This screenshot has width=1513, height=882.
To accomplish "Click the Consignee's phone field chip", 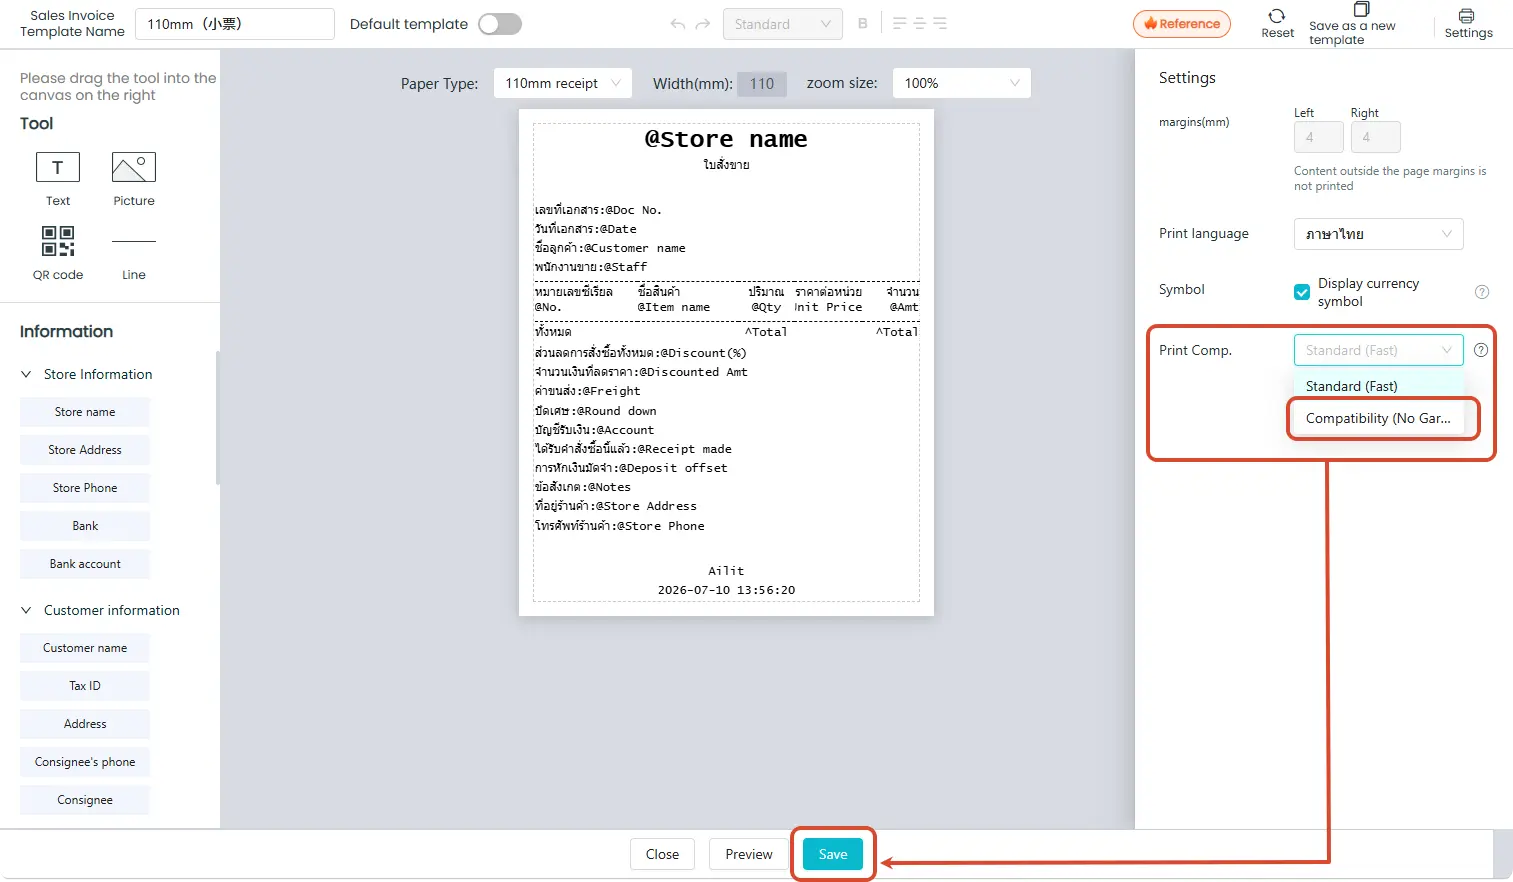I will coord(85,762).
